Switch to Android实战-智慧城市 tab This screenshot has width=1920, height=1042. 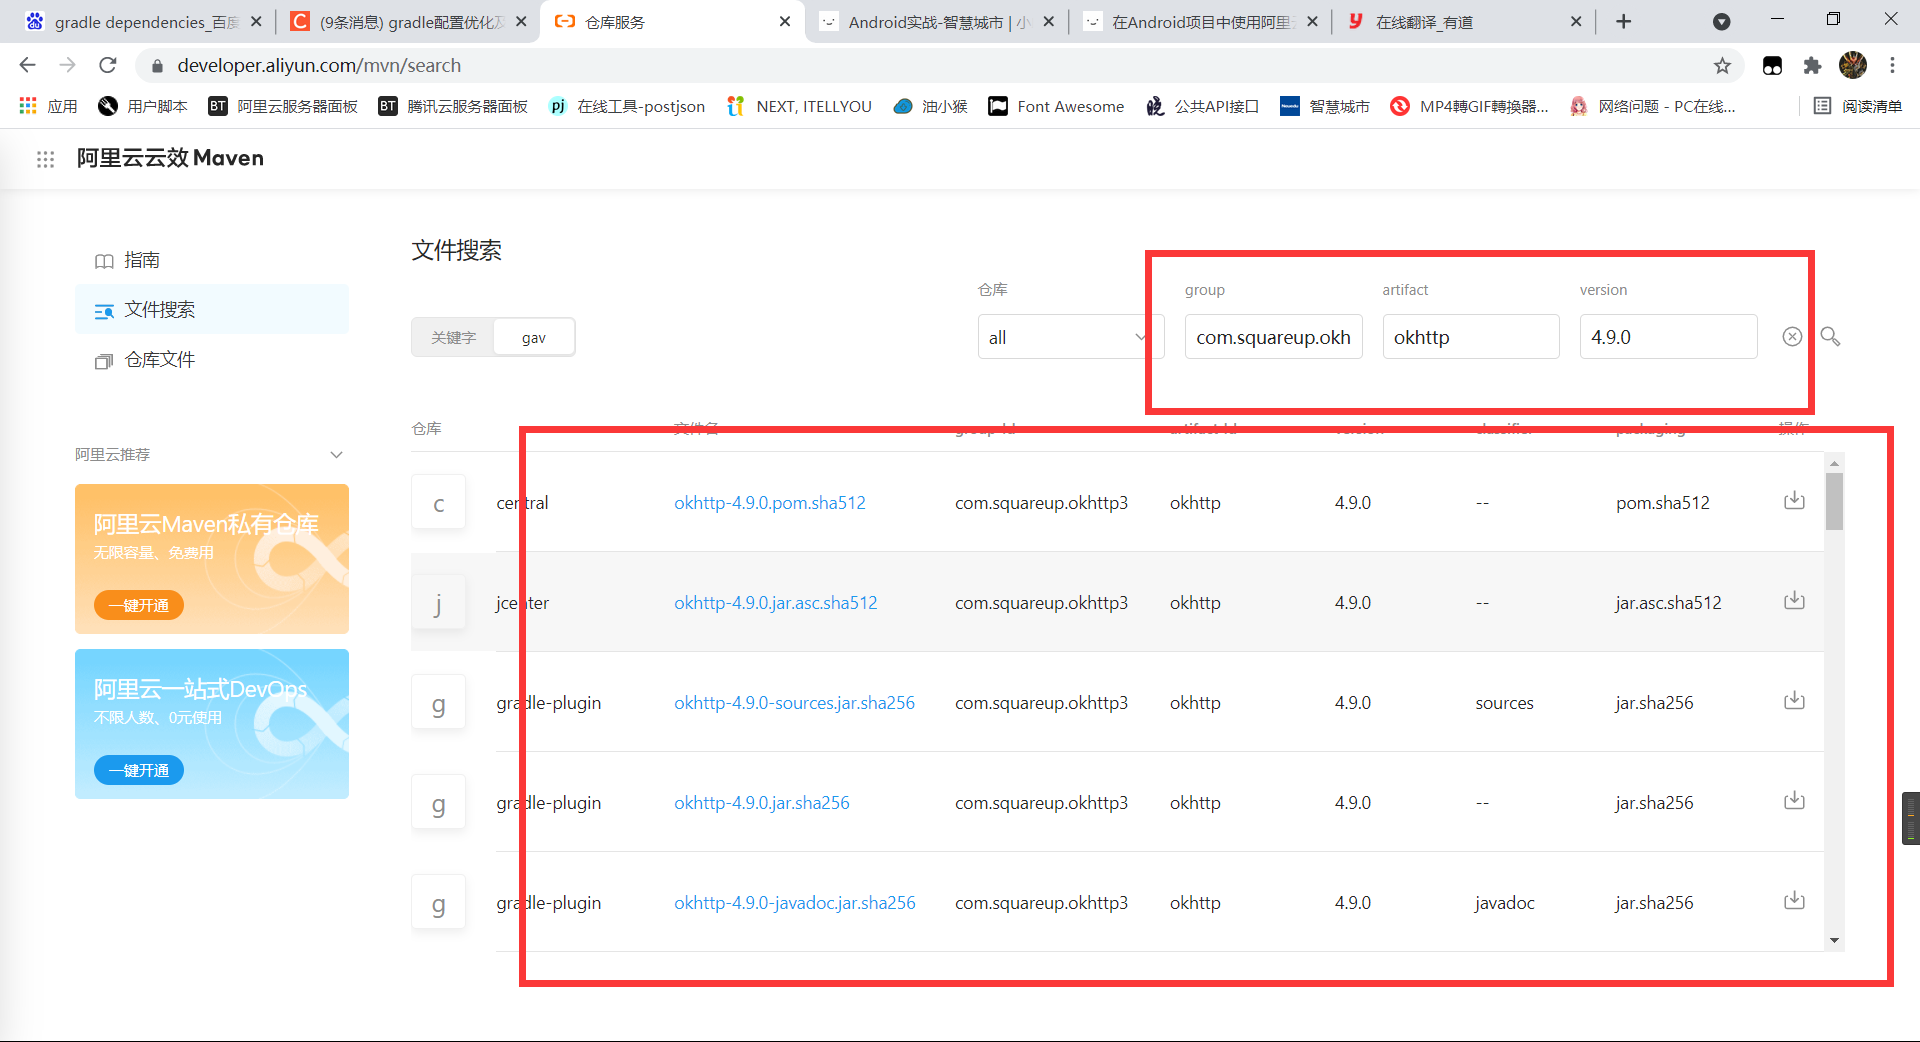tap(936, 22)
